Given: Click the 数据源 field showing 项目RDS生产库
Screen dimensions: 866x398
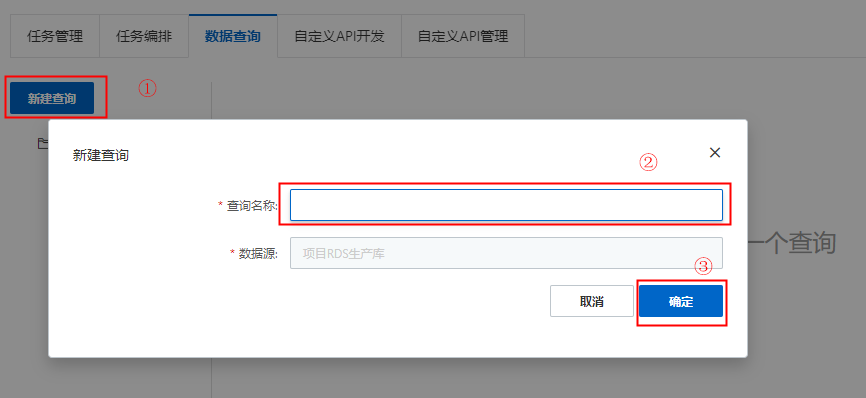Looking at the screenshot, I should click(x=506, y=253).
